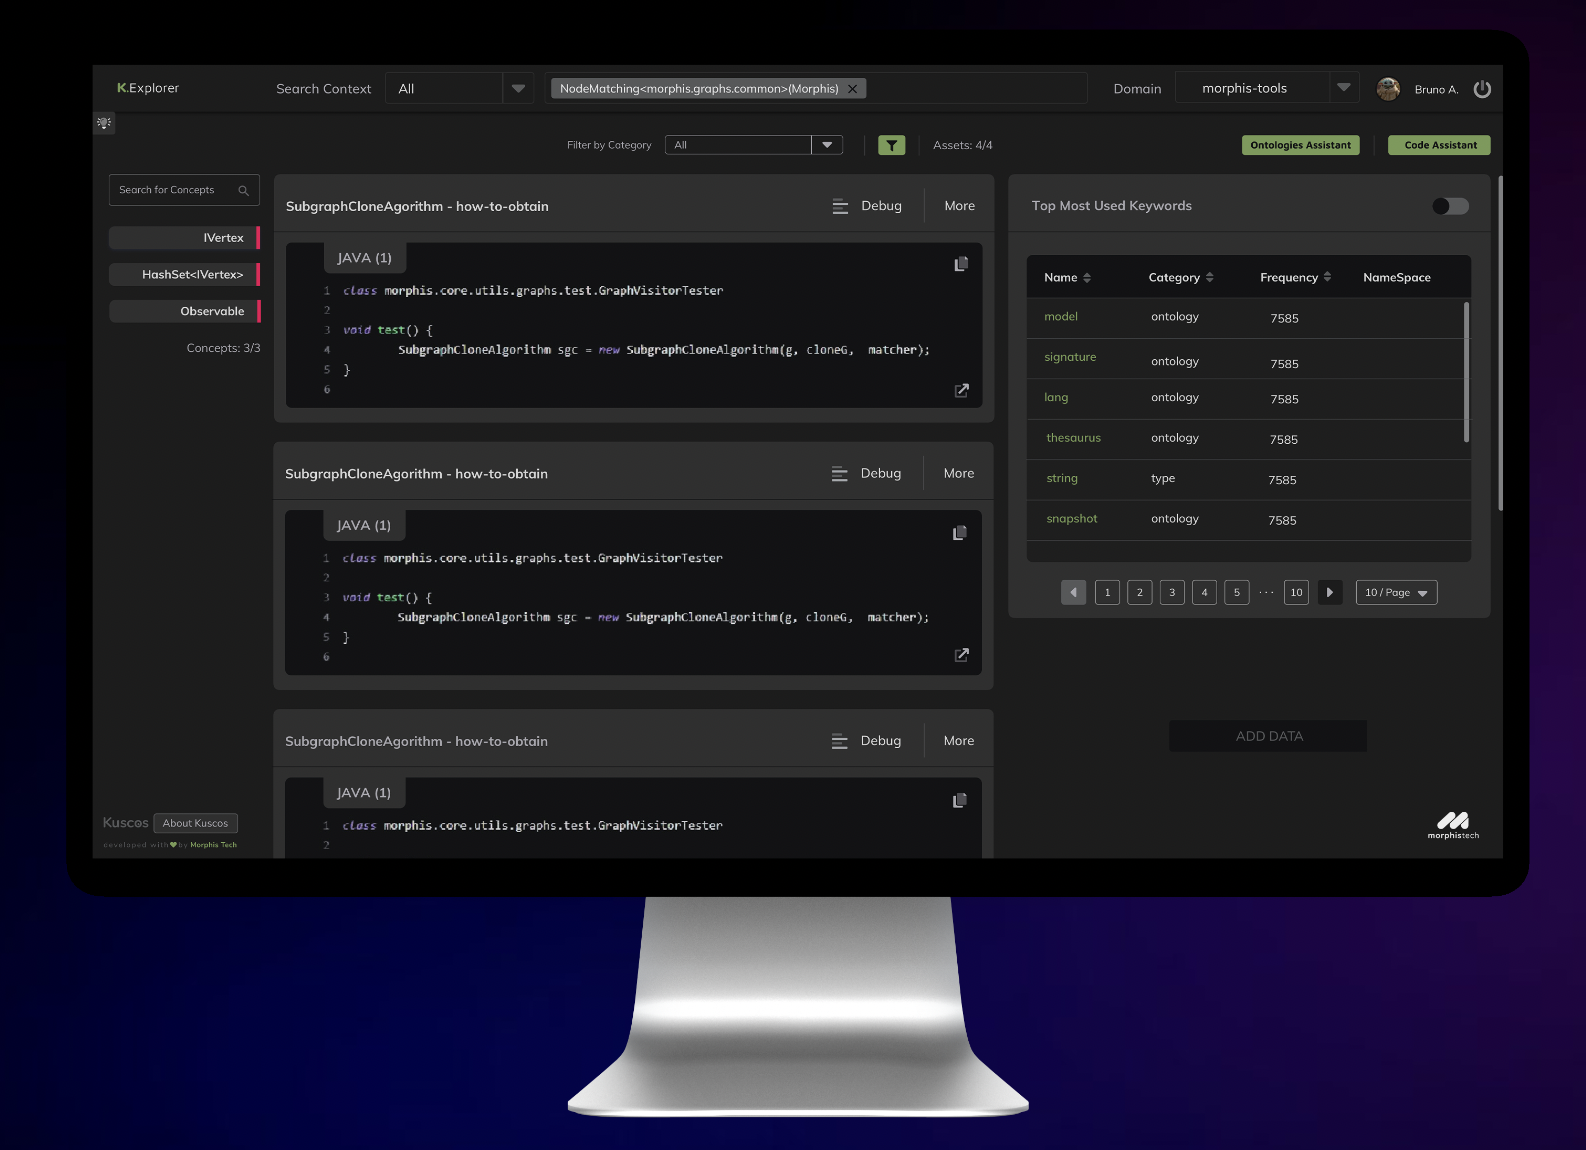Open the Code Assistant
The width and height of the screenshot is (1586, 1150).
coord(1440,145)
